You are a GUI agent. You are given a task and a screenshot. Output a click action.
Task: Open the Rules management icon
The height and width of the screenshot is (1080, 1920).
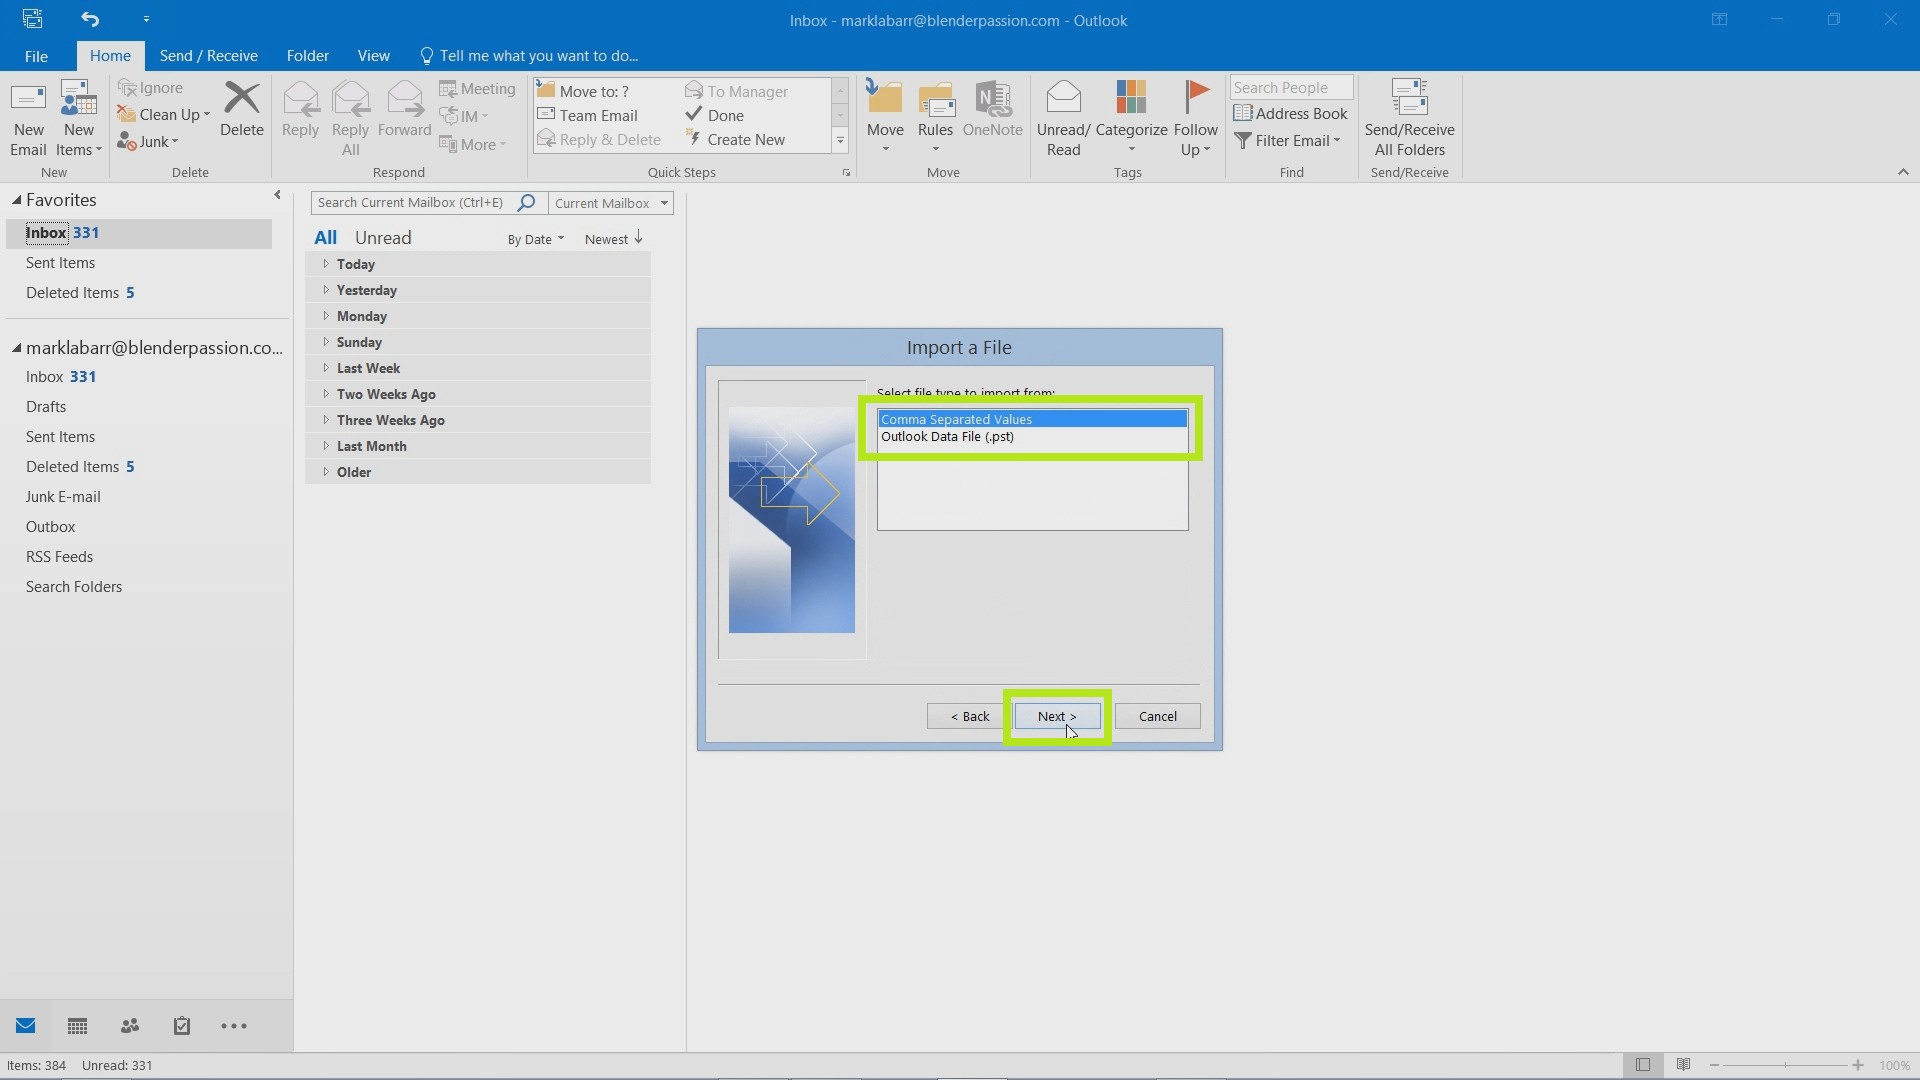(x=938, y=117)
